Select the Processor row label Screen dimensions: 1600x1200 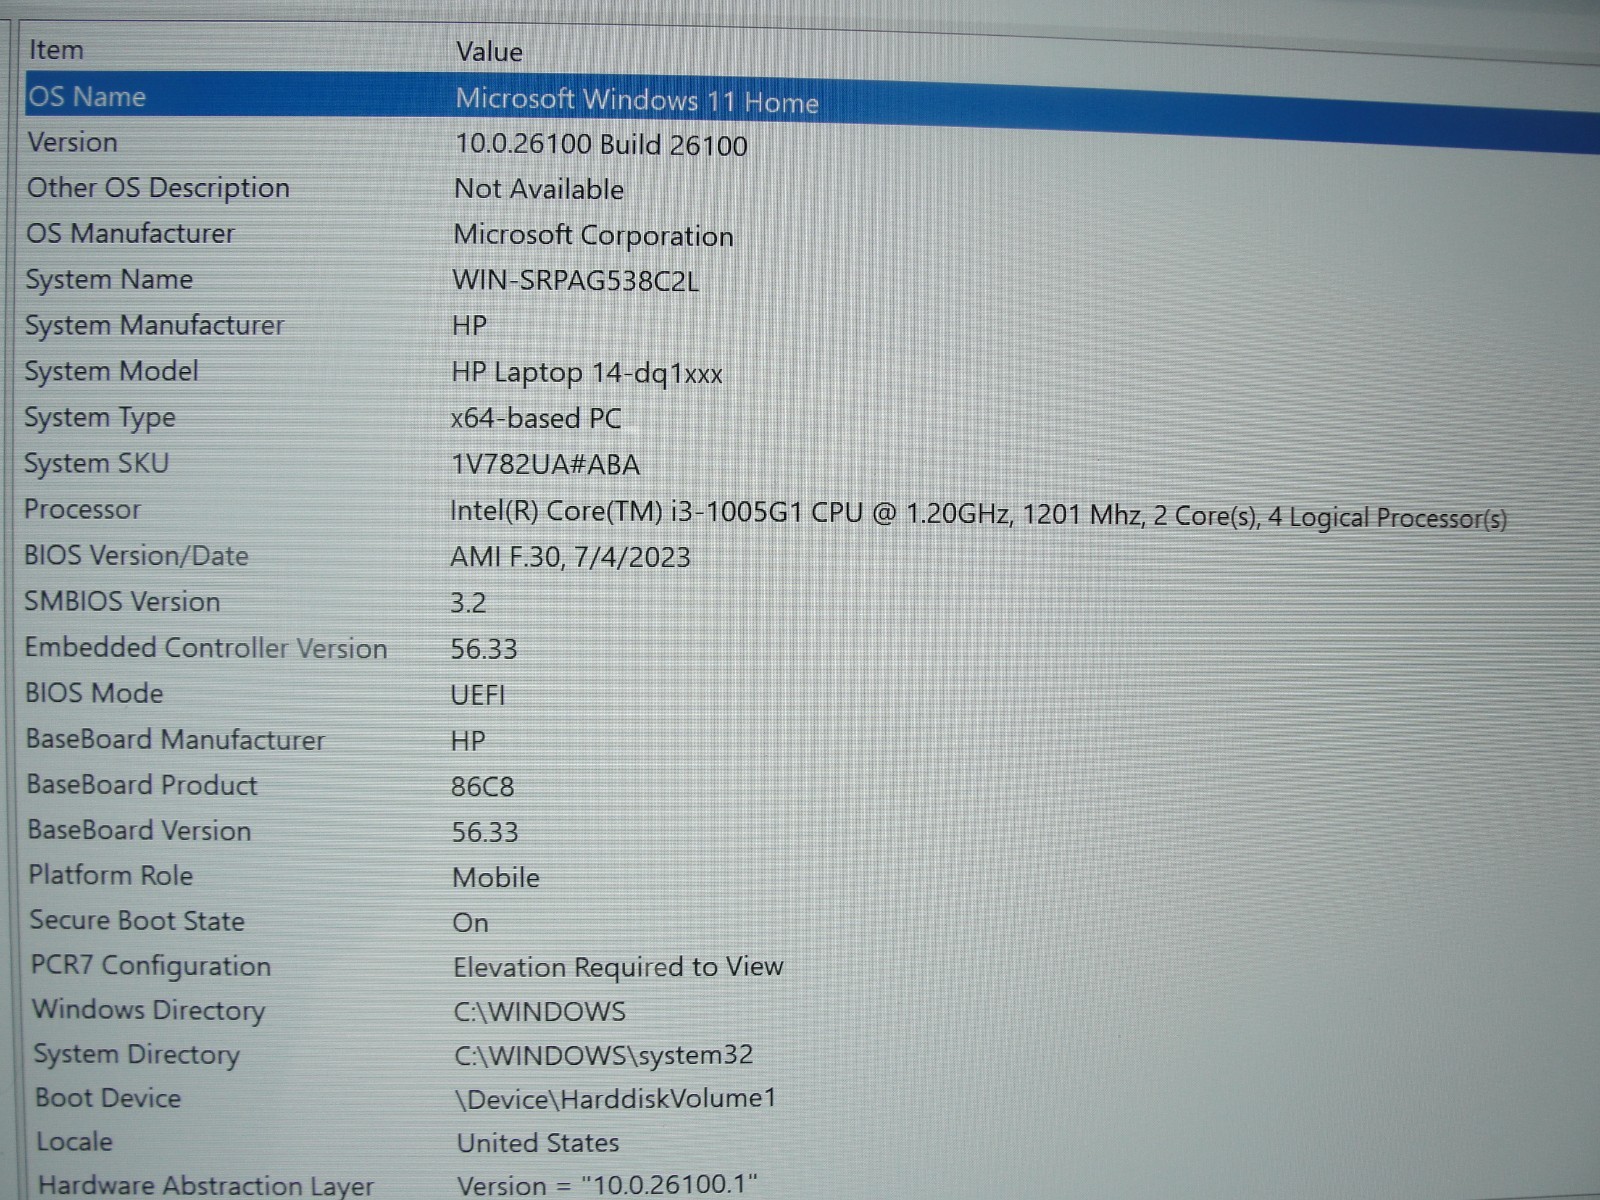(x=83, y=510)
